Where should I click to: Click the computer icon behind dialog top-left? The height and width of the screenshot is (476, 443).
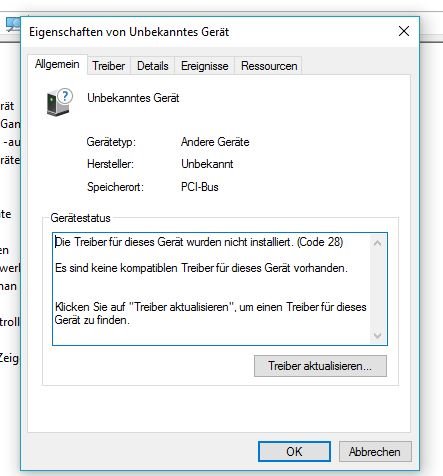click(x=13, y=24)
